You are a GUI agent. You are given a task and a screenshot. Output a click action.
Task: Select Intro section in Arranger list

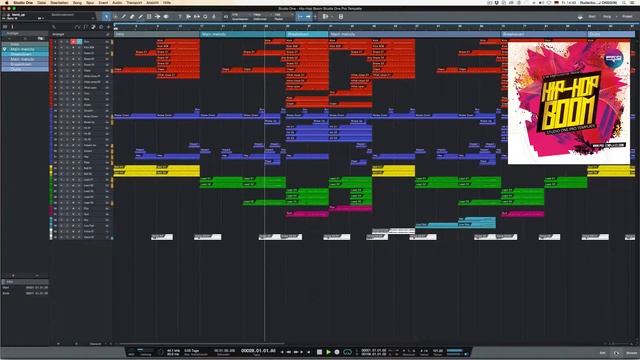(x=25, y=44)
